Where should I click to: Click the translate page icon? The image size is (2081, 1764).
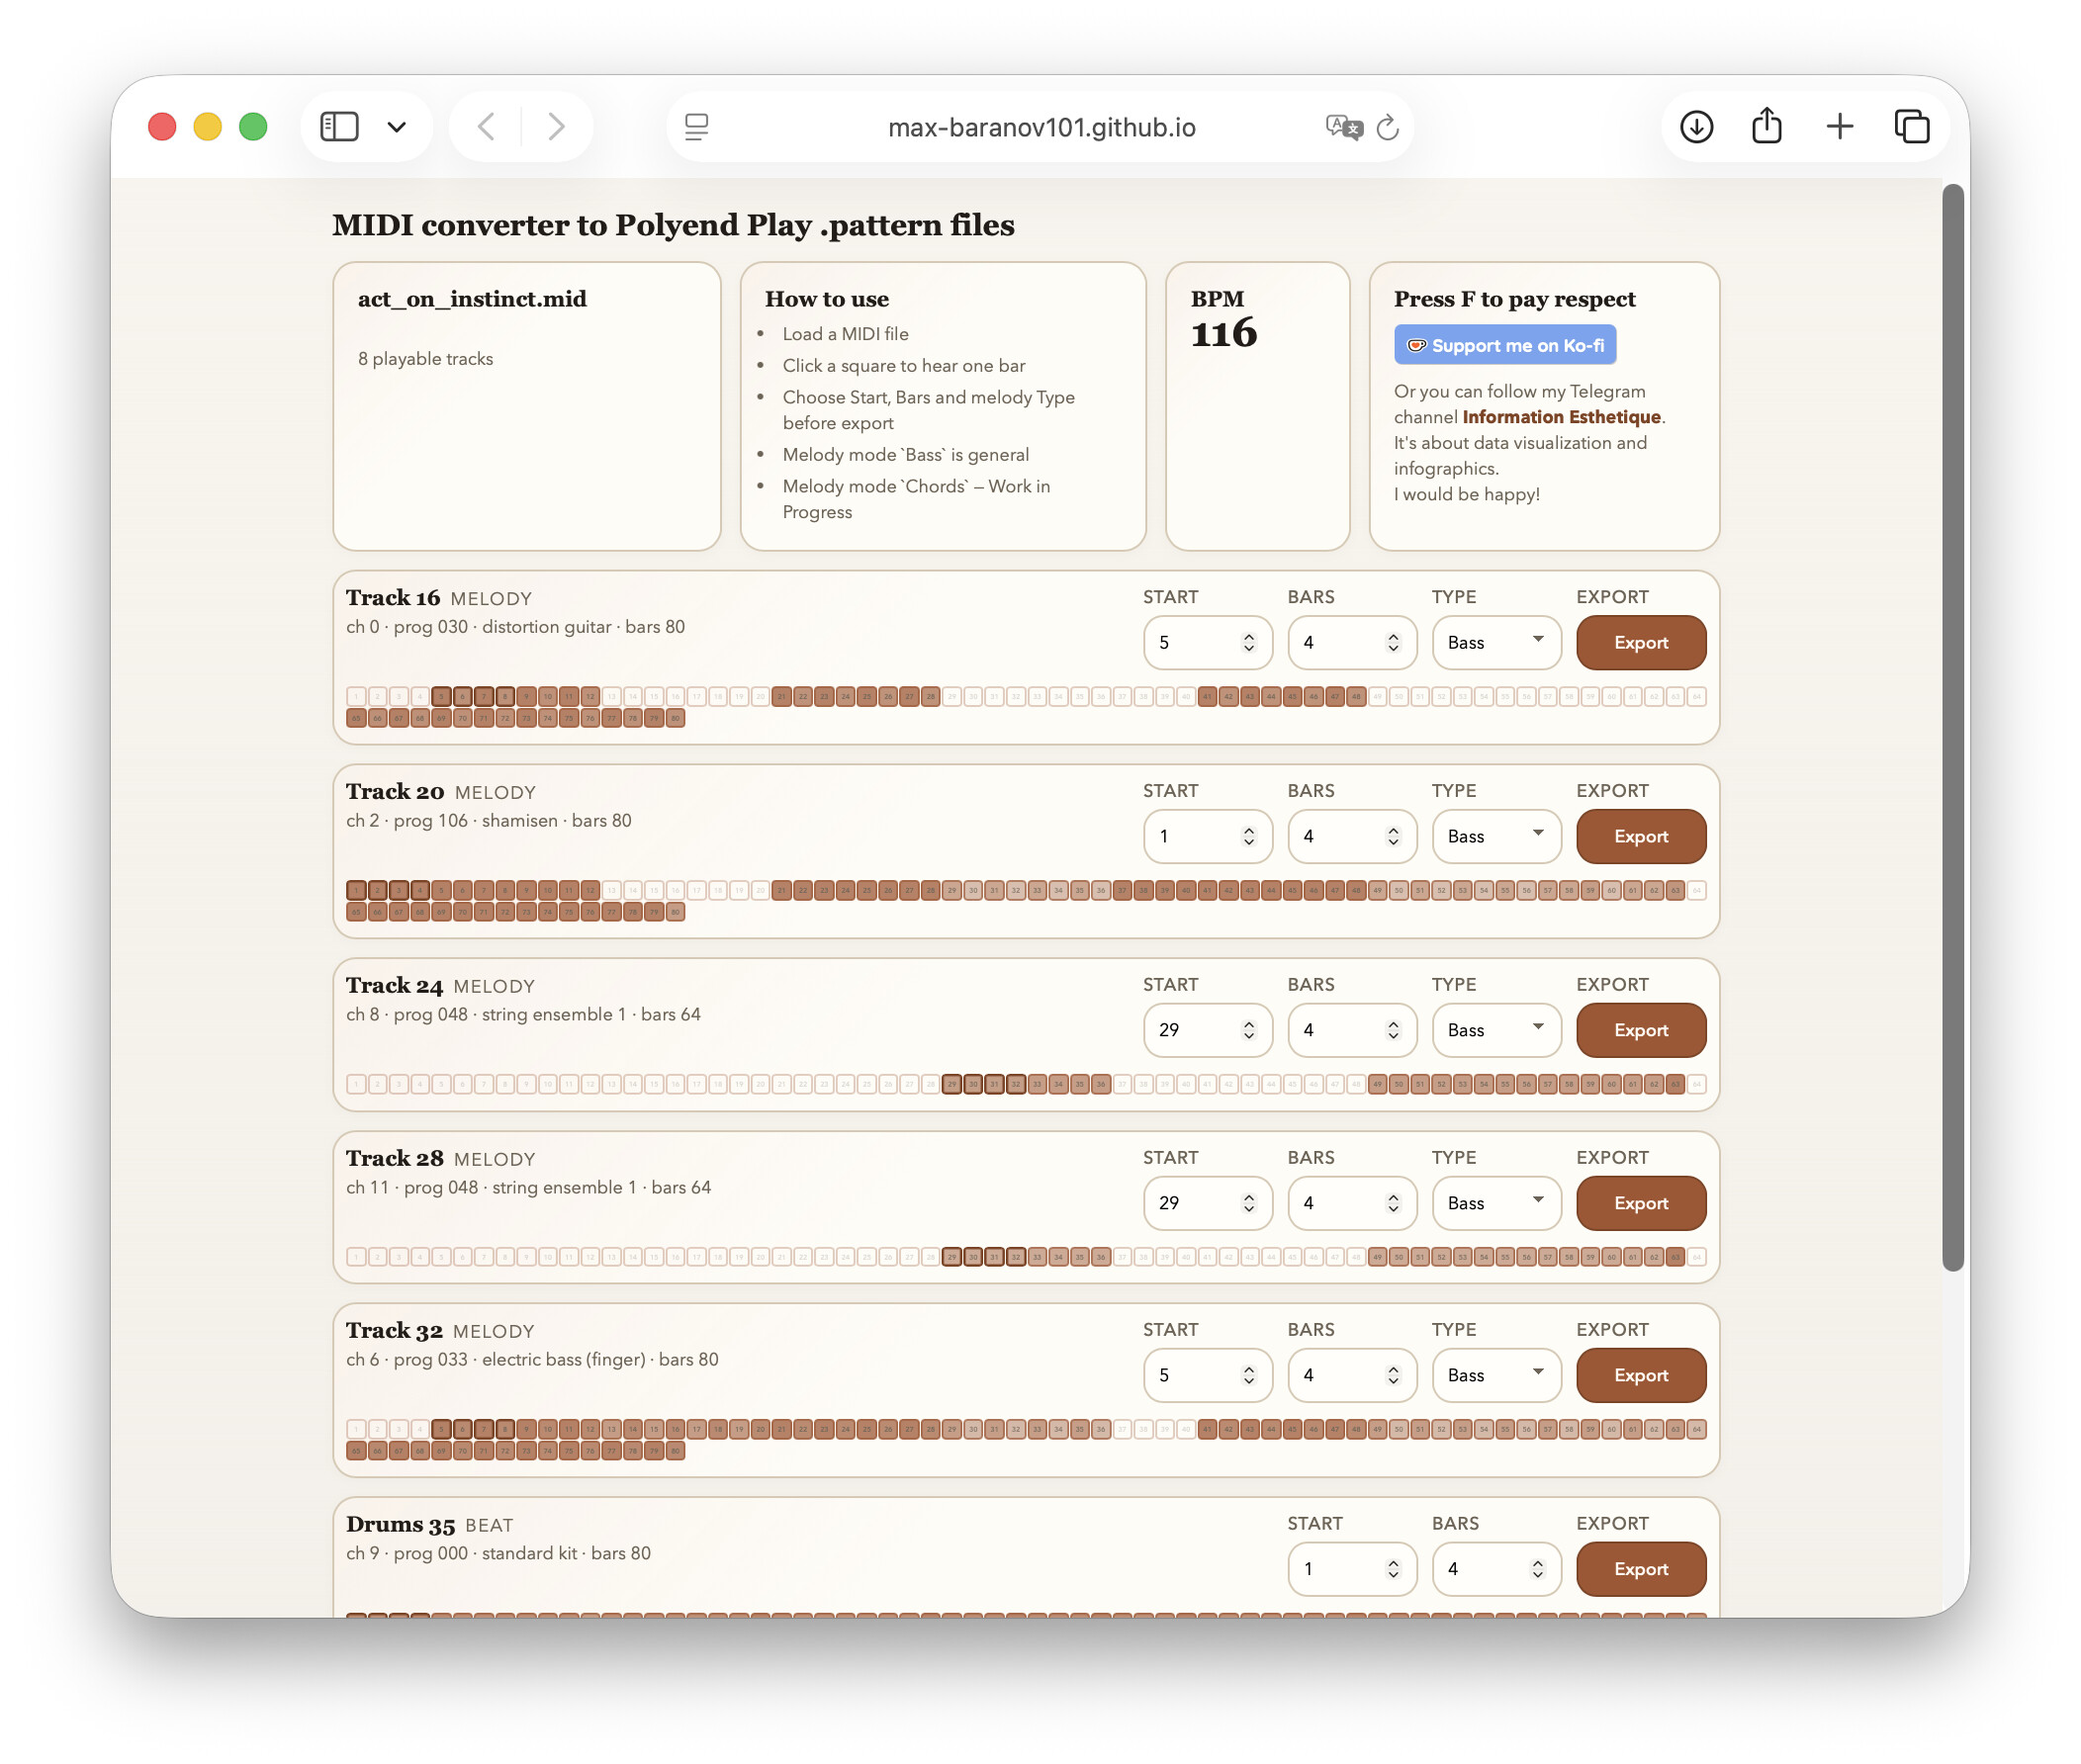tap(1343, 127)
